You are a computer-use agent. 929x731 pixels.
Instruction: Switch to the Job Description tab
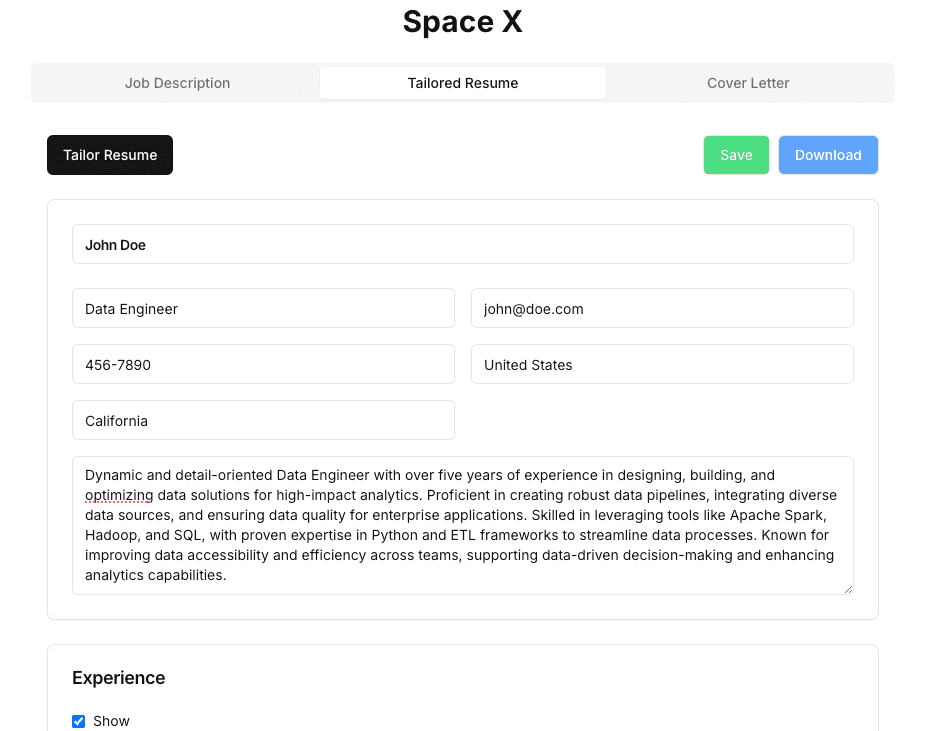tap(177, 83)
